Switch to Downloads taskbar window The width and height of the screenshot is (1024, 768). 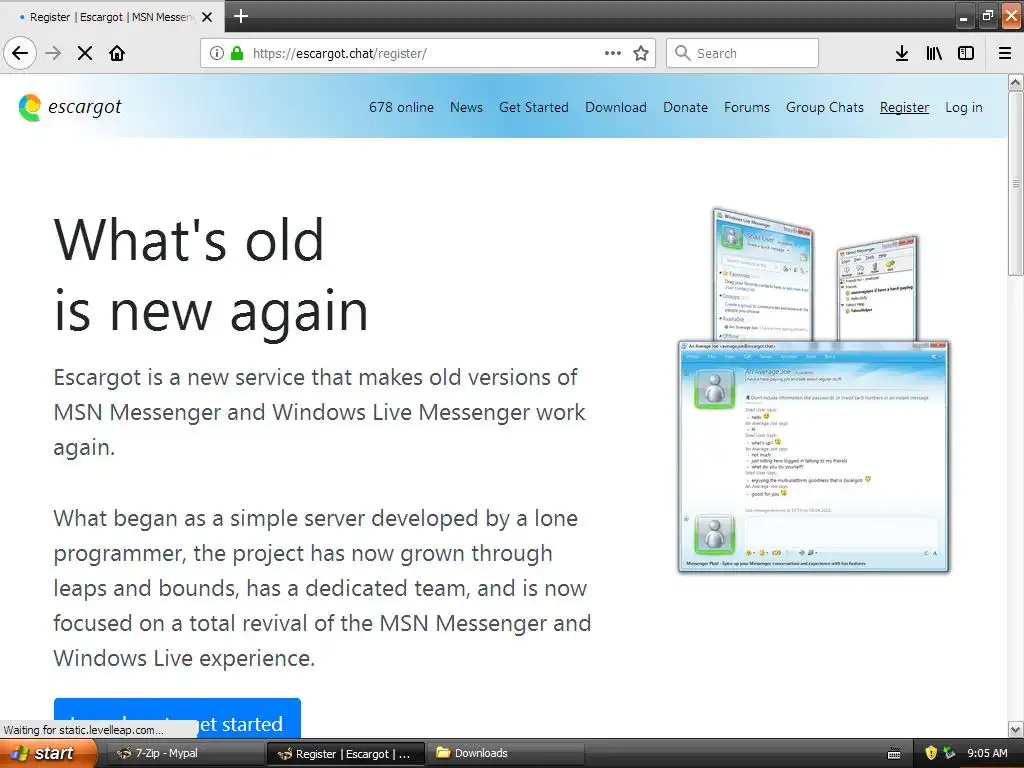[x=504, y=753]
